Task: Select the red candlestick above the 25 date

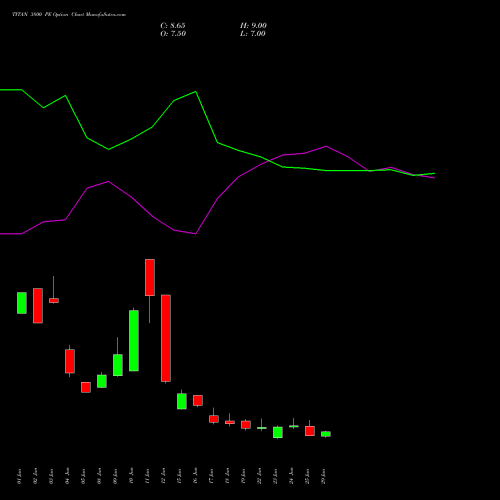Action: pos(310,431)
